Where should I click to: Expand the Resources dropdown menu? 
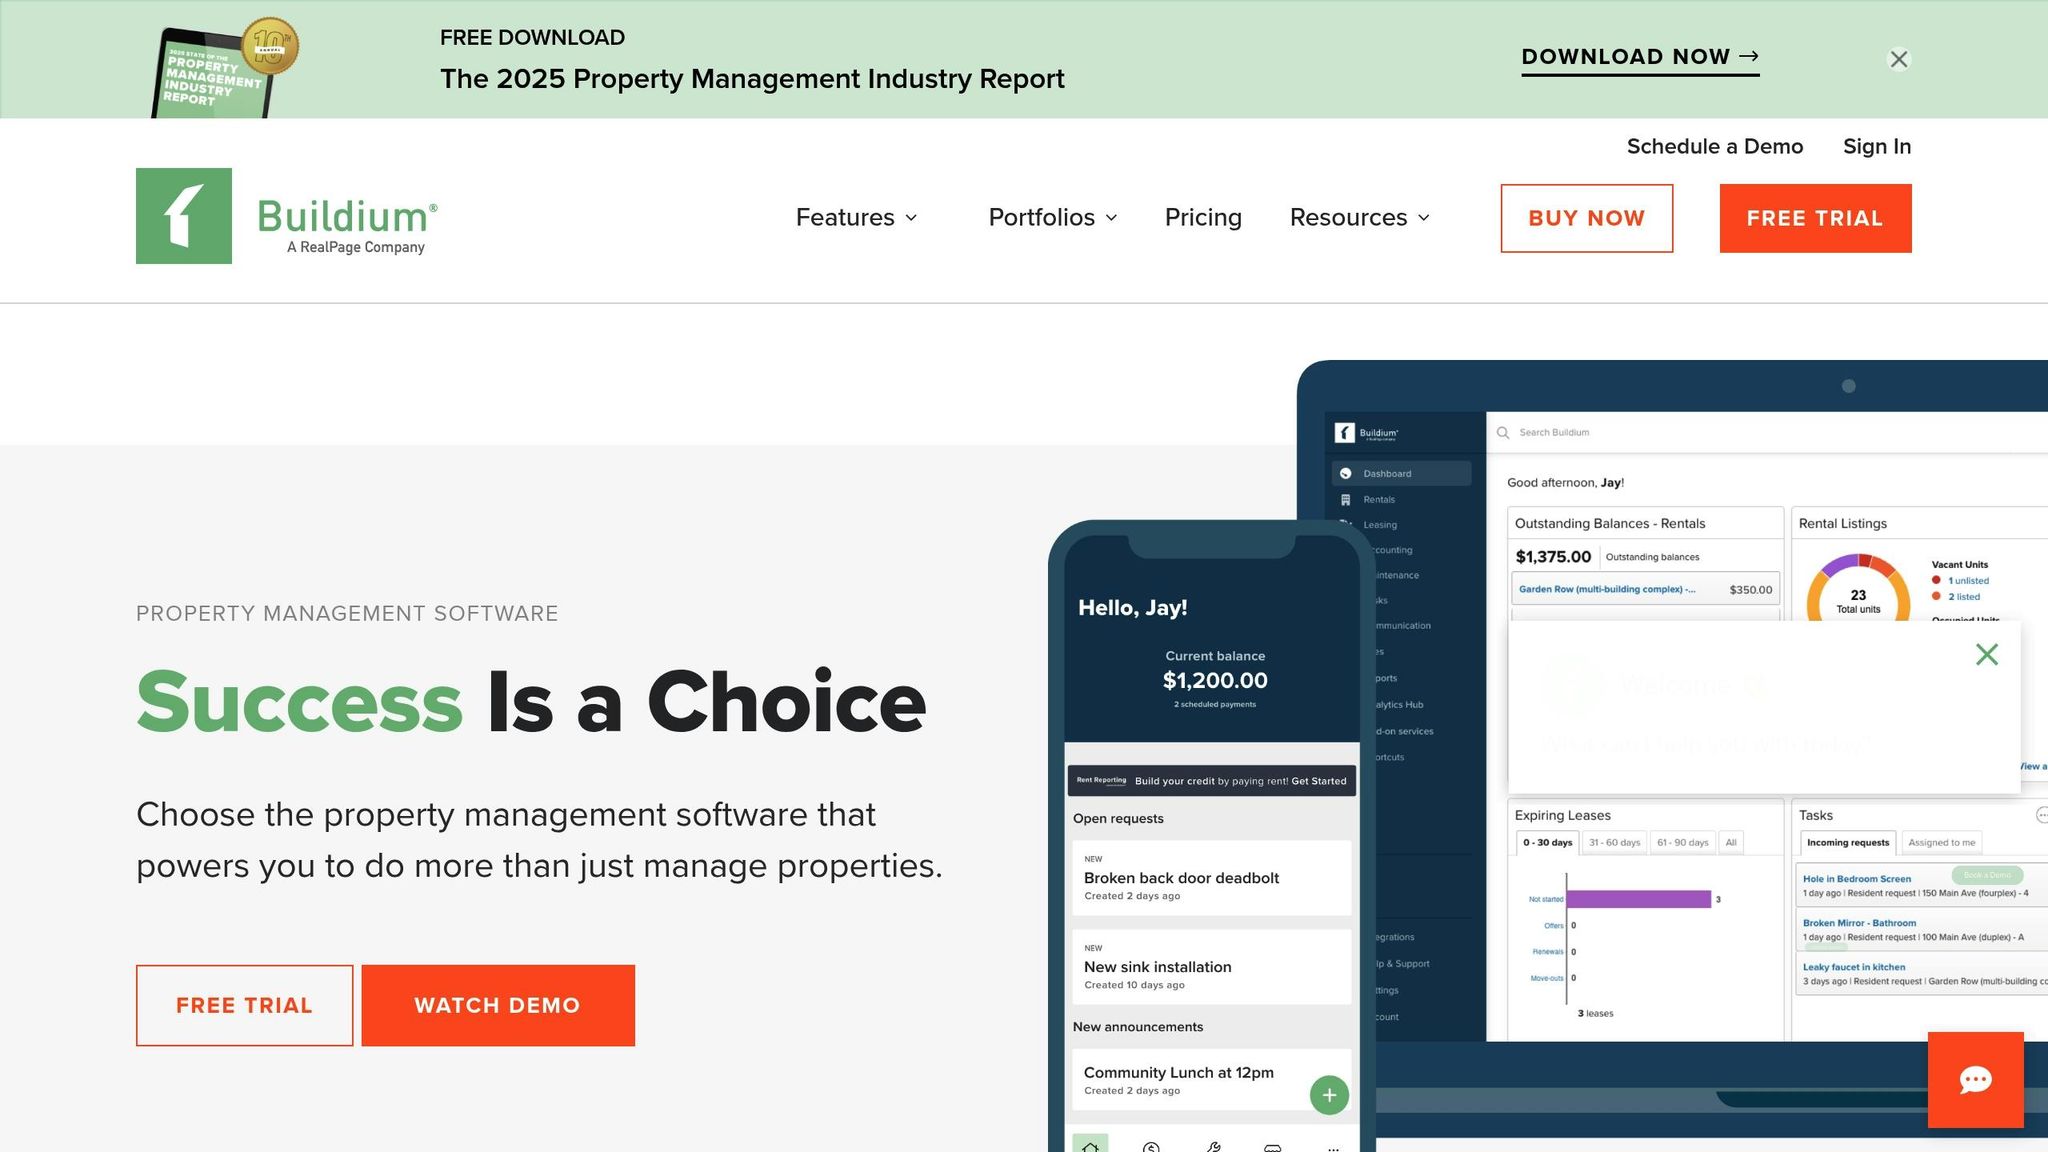point(1359,217)
